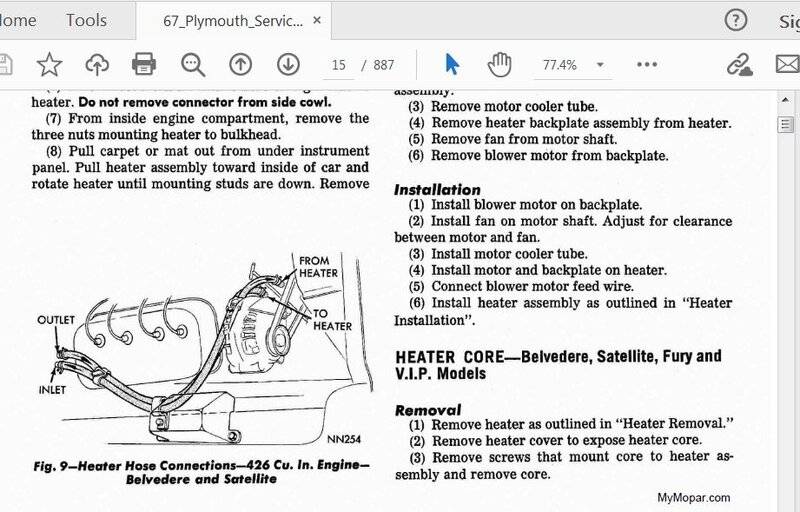The image size is (800, 512).
Task: Click the page number field showing 15
Action: pos(338,65)
